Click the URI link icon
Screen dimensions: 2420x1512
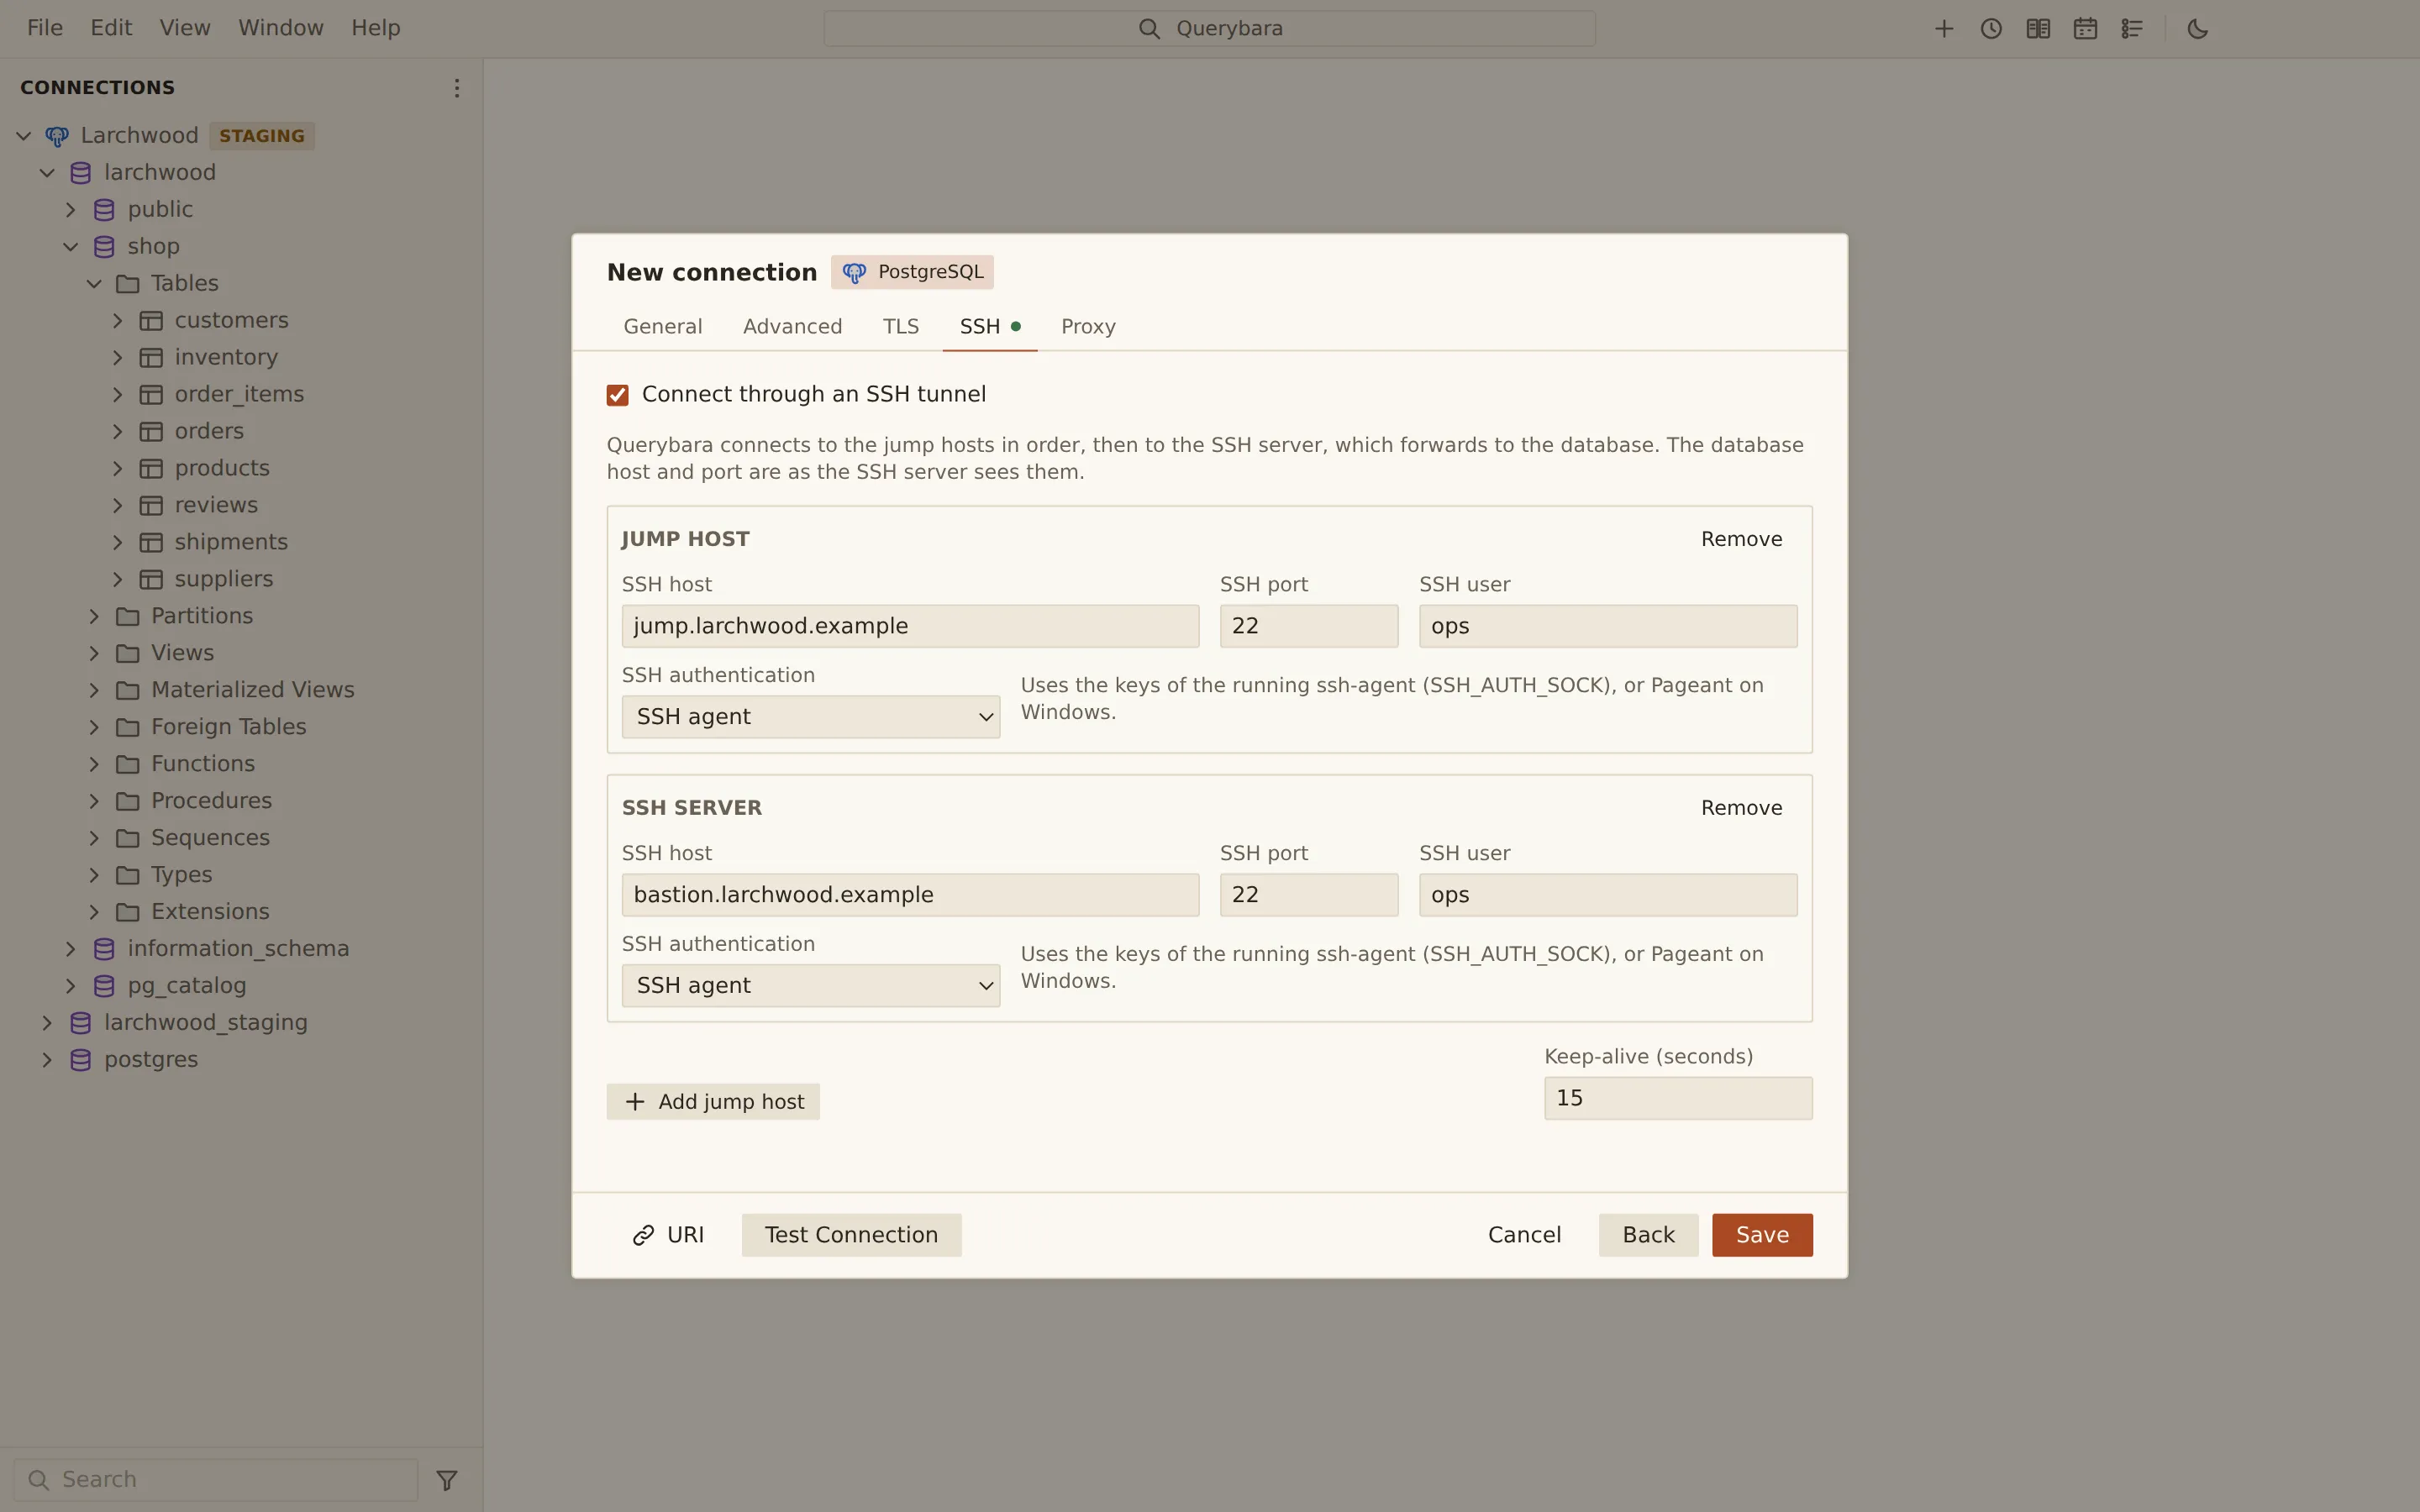point(643,1236)
